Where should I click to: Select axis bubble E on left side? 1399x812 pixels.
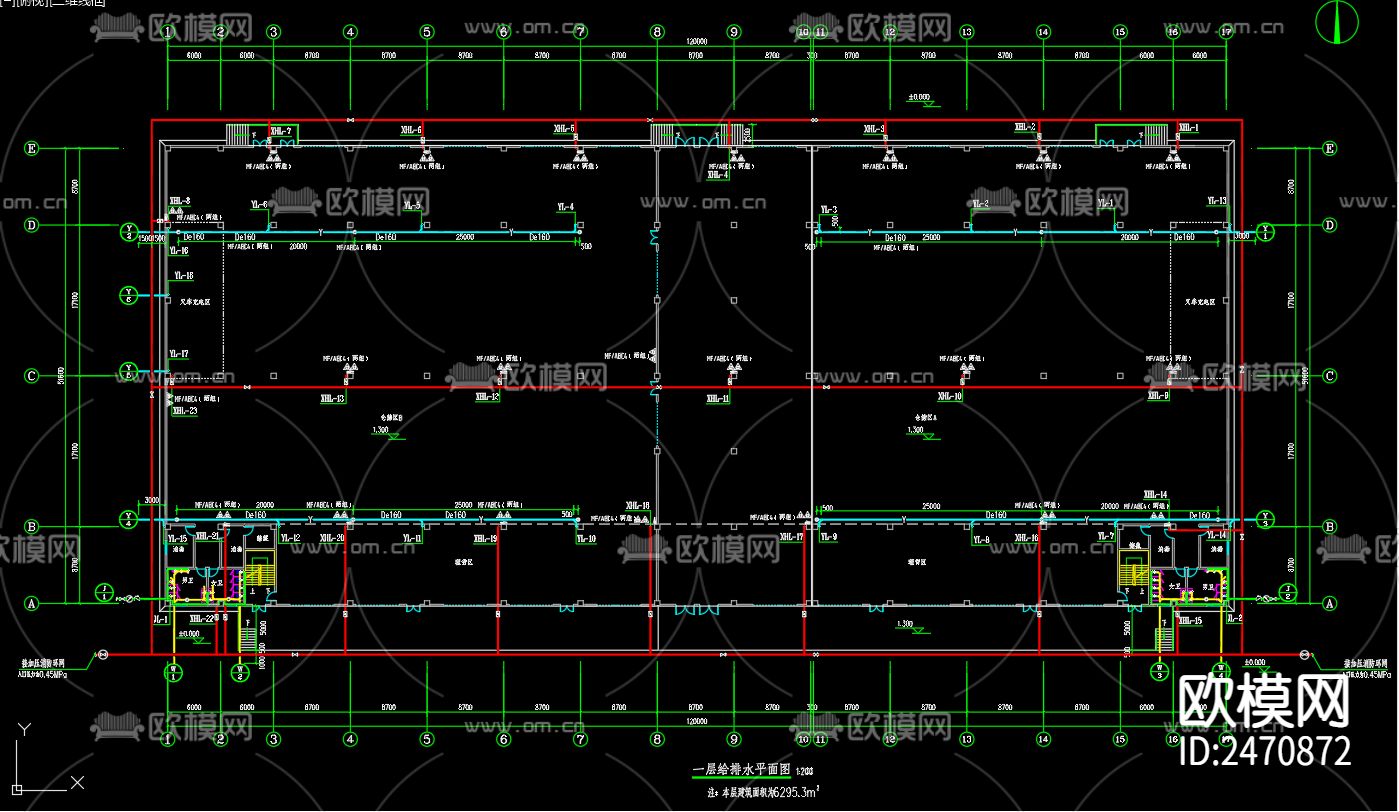tap(31, 149)
